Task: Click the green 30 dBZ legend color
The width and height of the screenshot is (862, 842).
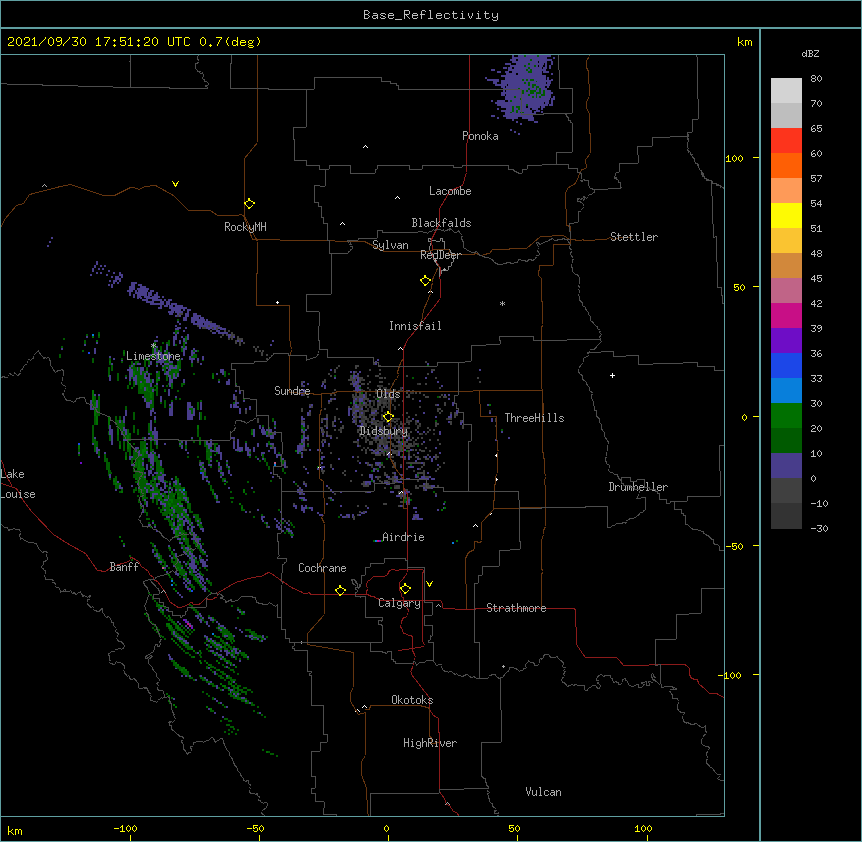Action: click(x=786, y=416)
